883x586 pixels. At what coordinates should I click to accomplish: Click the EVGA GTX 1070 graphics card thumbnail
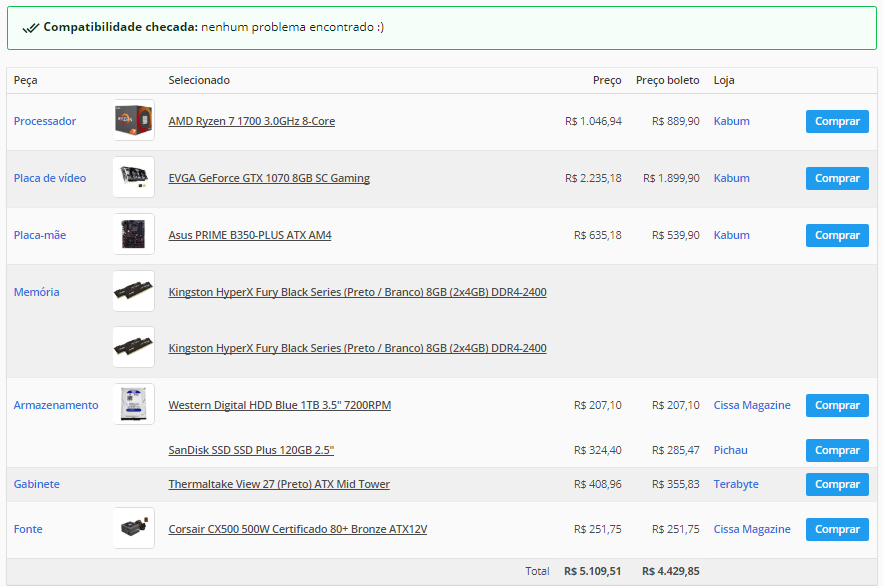click(x=133, y=177)
